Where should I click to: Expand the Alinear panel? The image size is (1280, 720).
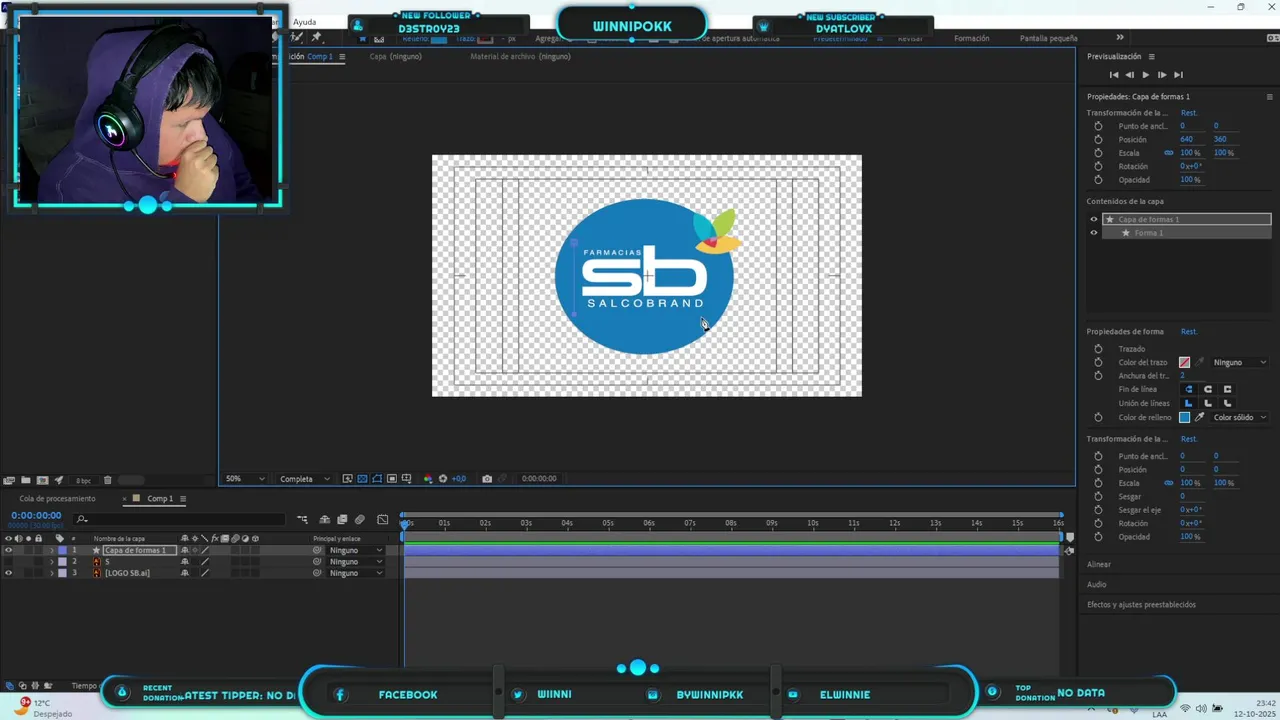[1099, 565]
